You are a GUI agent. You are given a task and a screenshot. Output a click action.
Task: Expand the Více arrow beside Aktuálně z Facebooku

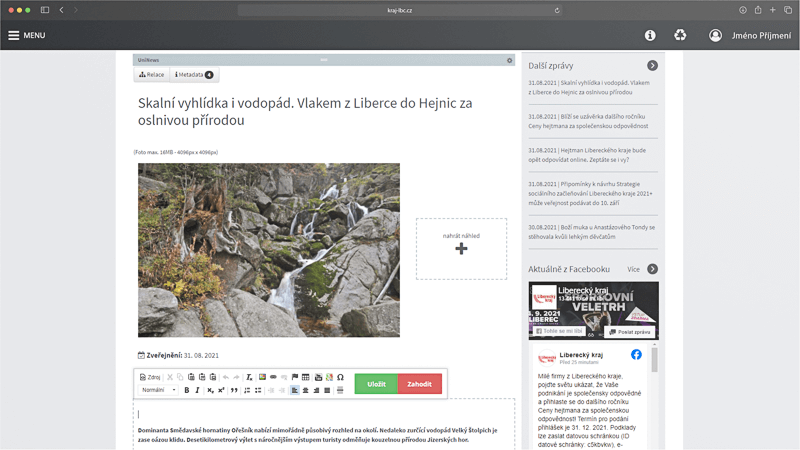652,269
